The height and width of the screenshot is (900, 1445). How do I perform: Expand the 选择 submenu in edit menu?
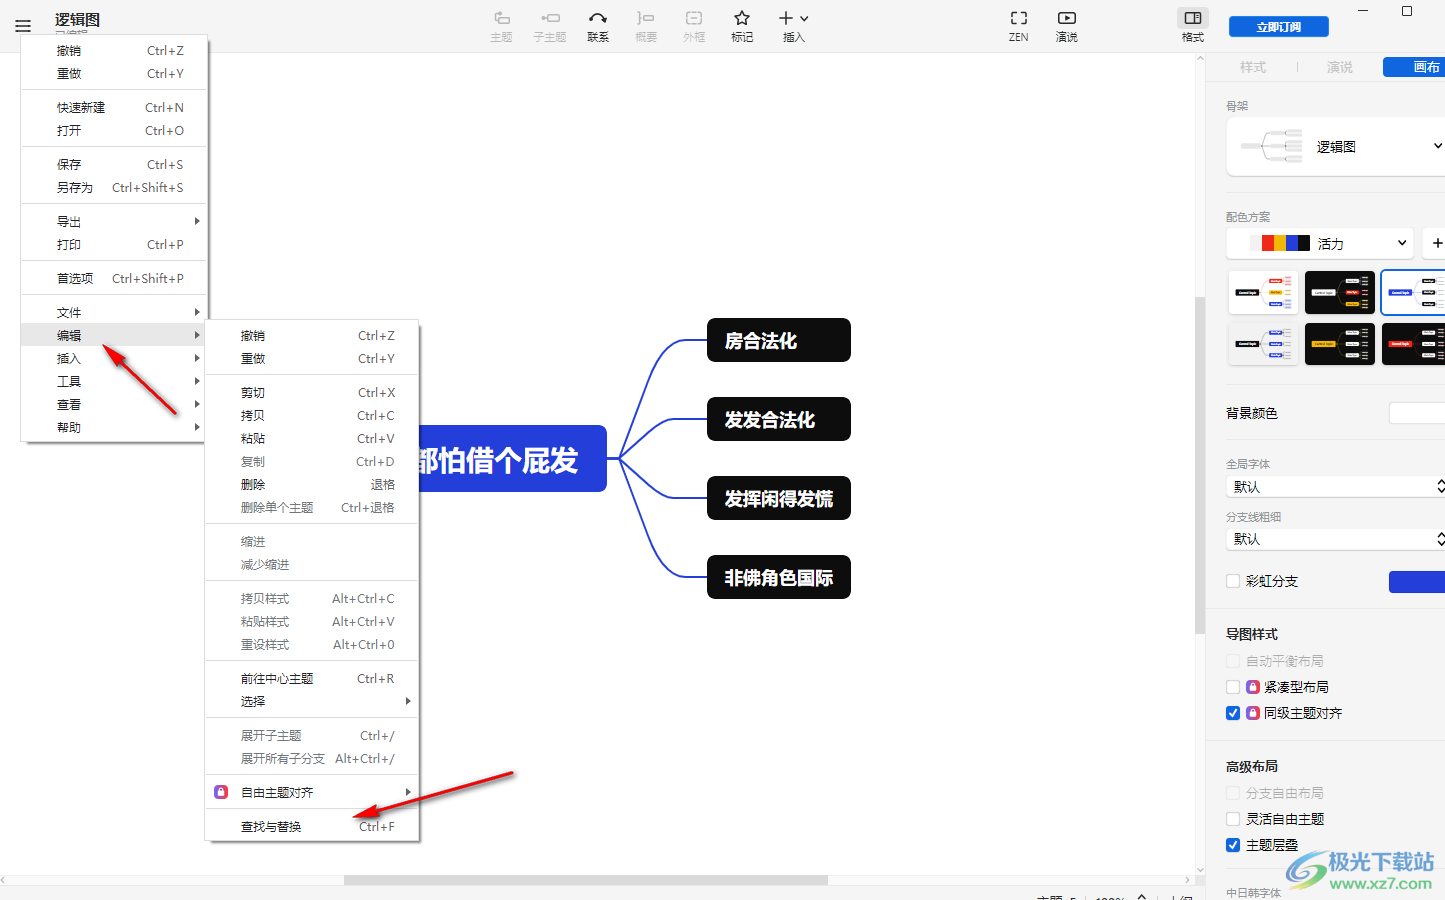(x=312, y=701)
